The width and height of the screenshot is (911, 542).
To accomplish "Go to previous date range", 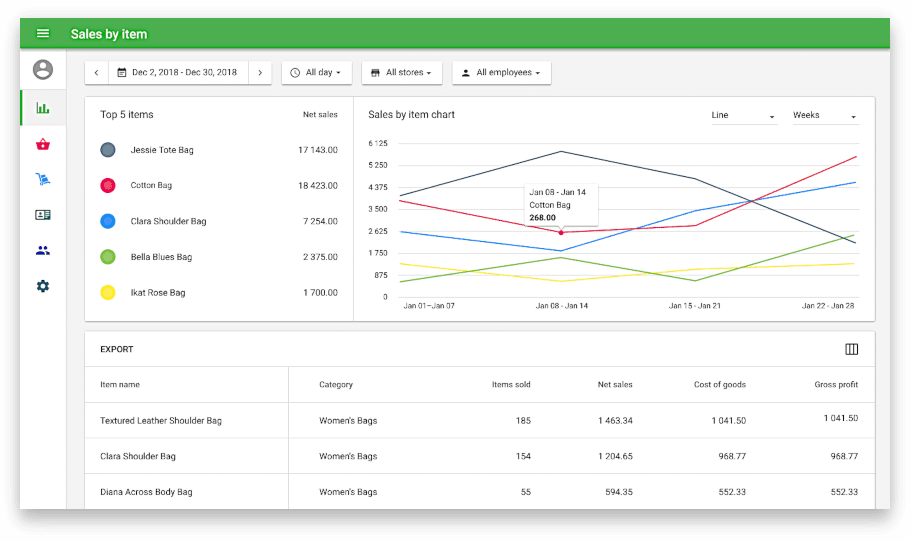I will click(96, 73).
